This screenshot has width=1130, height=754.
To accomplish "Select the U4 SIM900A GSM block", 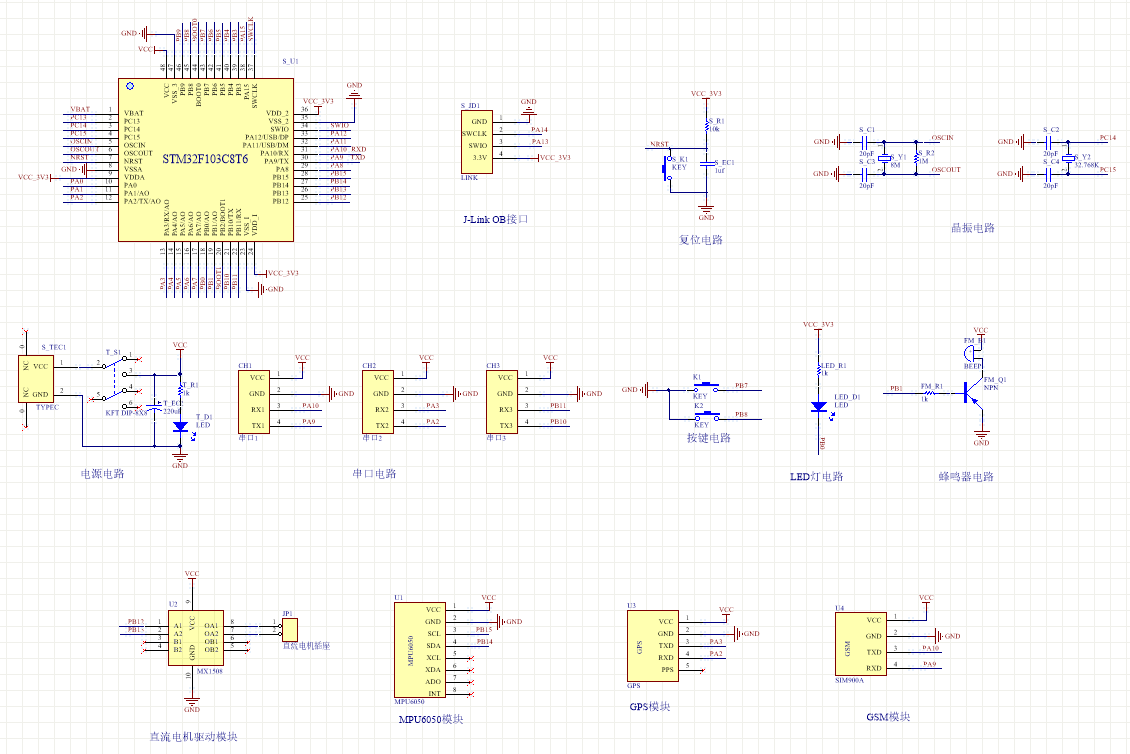I will click(860, 644).
